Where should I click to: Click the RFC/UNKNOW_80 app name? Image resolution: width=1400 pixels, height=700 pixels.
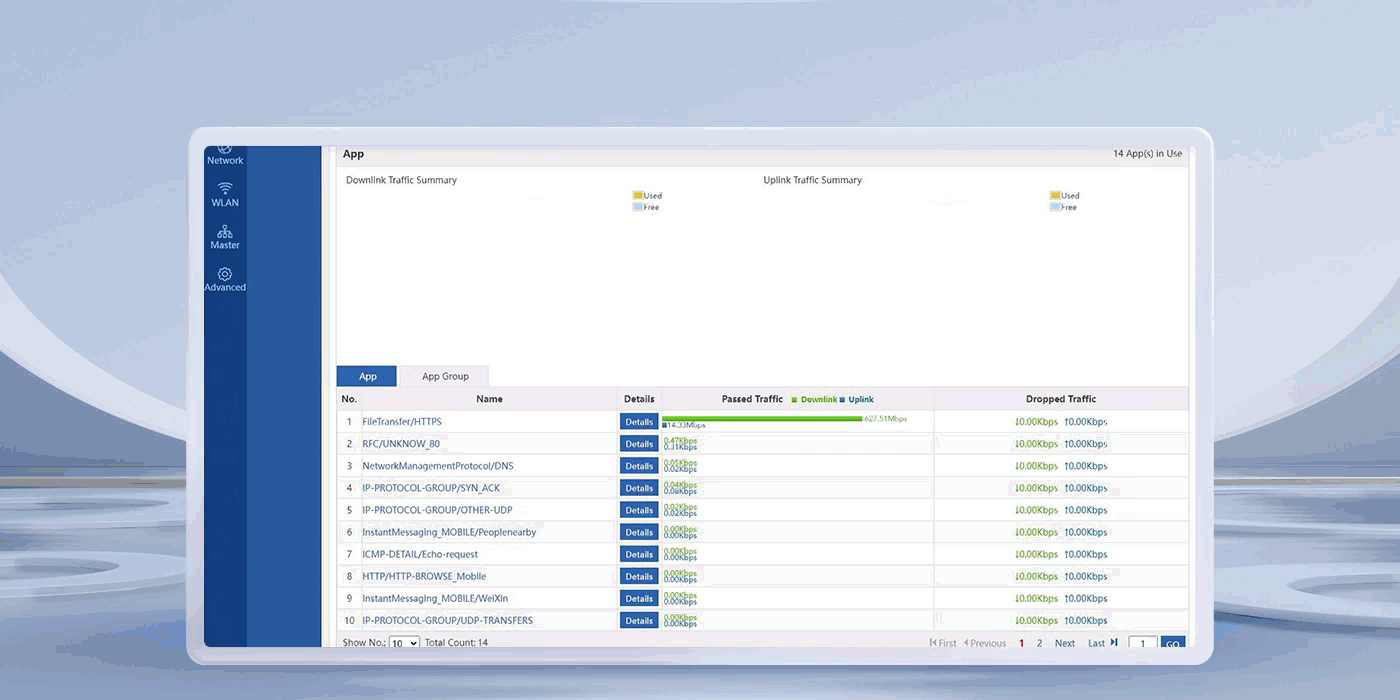coord(401,444)
